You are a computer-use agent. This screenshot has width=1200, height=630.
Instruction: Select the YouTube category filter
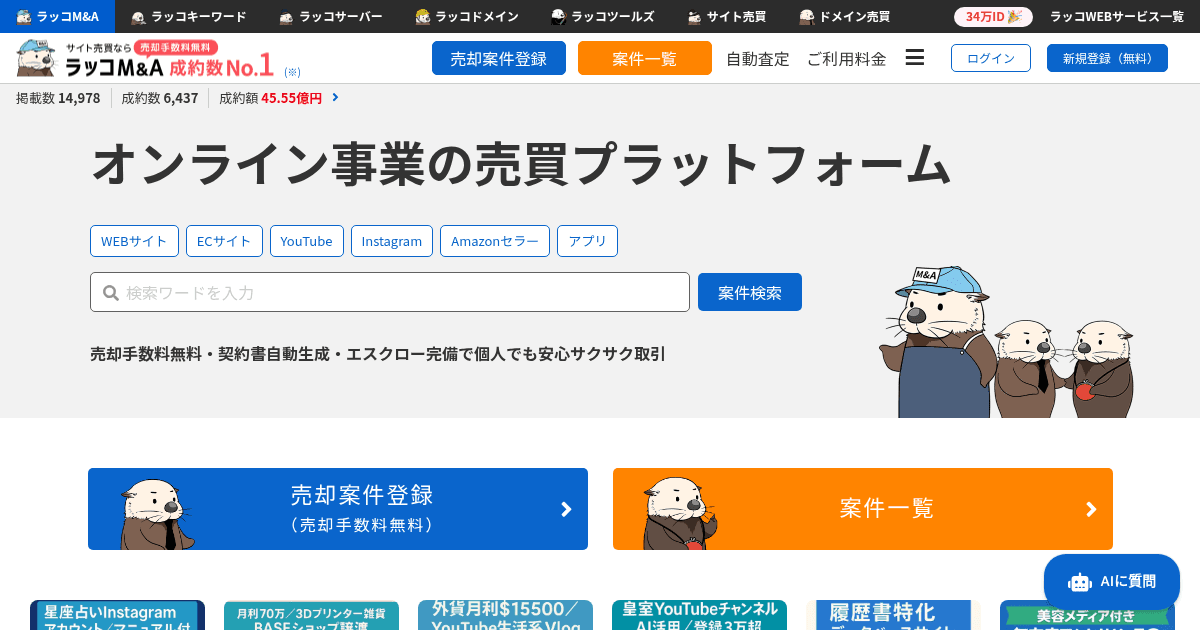tap(306, 241)
